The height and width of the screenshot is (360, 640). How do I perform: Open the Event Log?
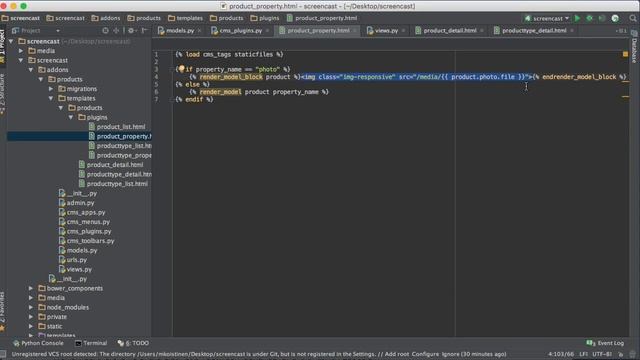605,343
